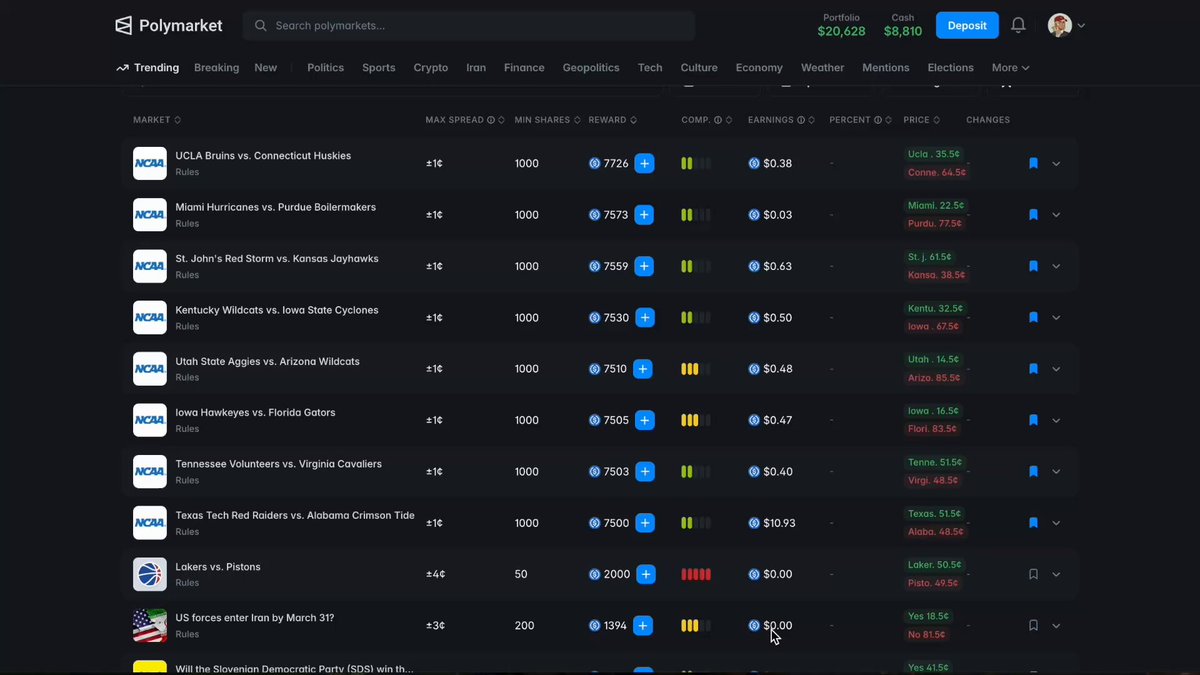This screenshot has height=675, width=1200.
Task: Open the Kentucky Wildcats vs. Iowa State Cyclones market
Action: (277, 310)
